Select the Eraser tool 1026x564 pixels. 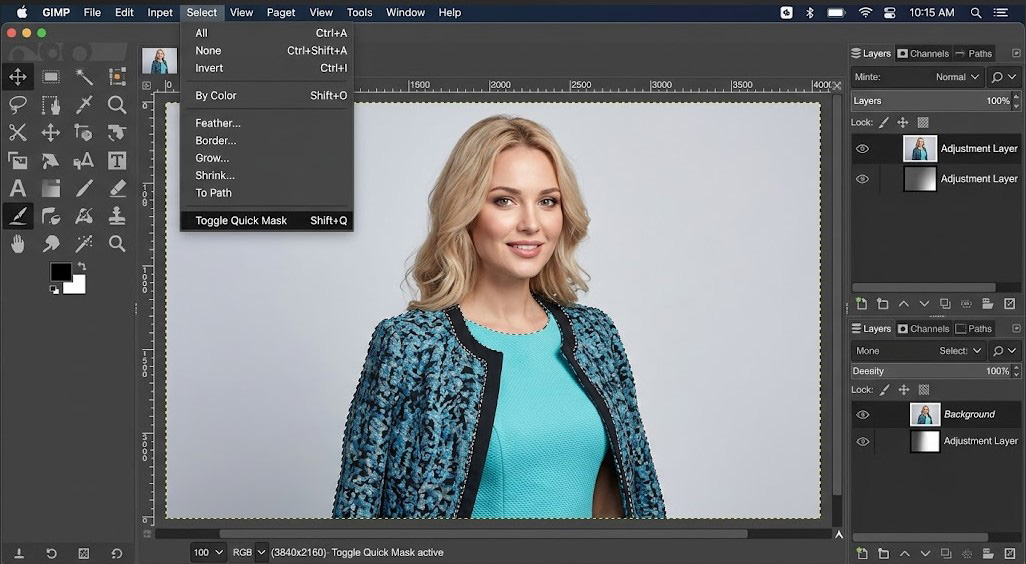click(x=117, y=188)
